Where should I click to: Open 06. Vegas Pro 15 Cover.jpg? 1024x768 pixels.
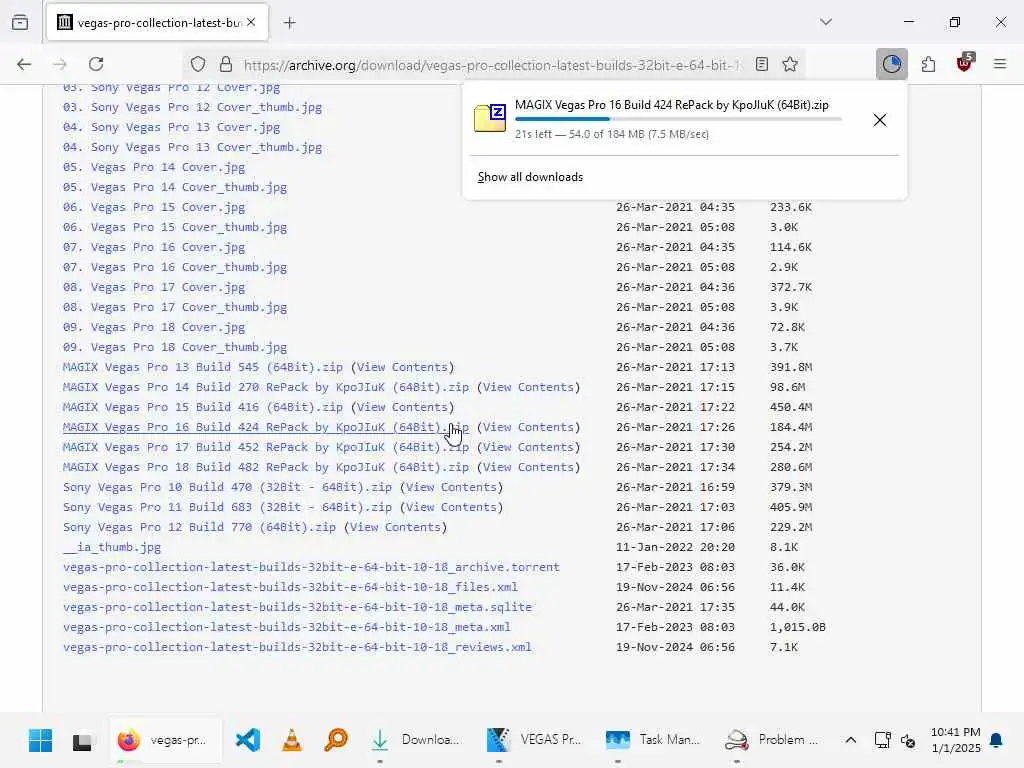(154, 207)
